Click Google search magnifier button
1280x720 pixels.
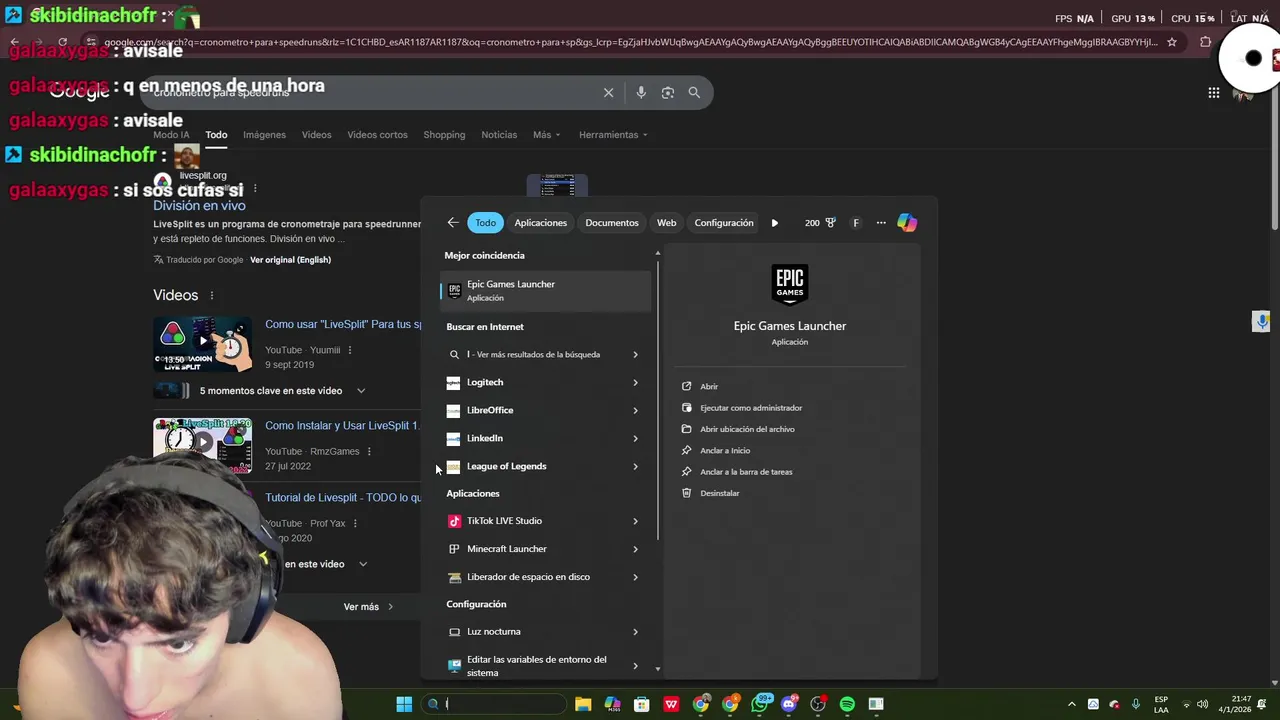pos(694,92)
